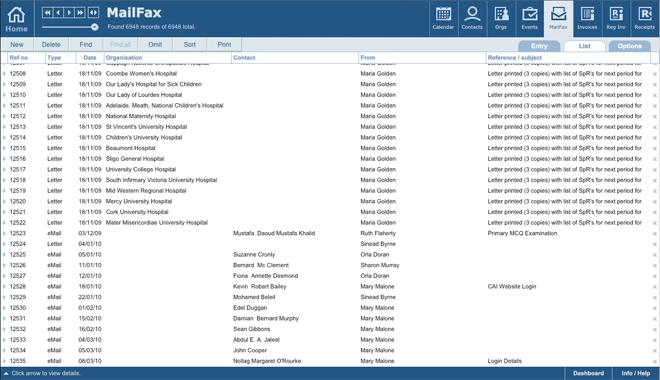Open the Dashboard button

[x=588, y=373]
